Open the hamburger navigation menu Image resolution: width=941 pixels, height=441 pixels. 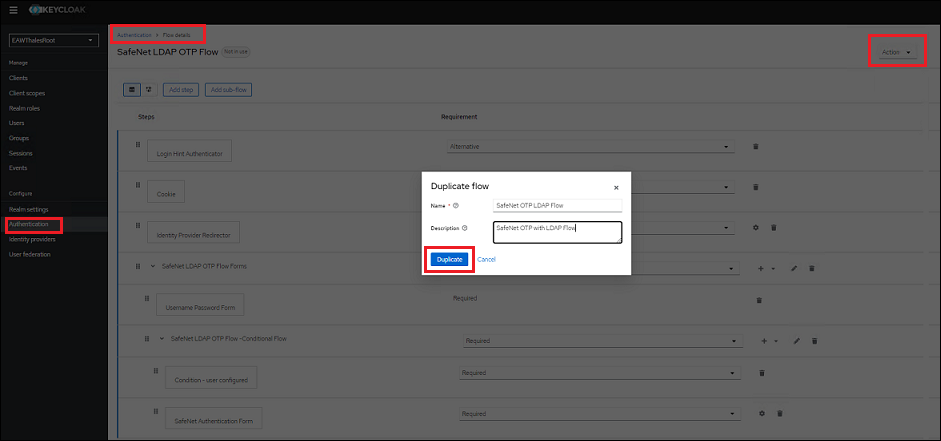(13, 9)
